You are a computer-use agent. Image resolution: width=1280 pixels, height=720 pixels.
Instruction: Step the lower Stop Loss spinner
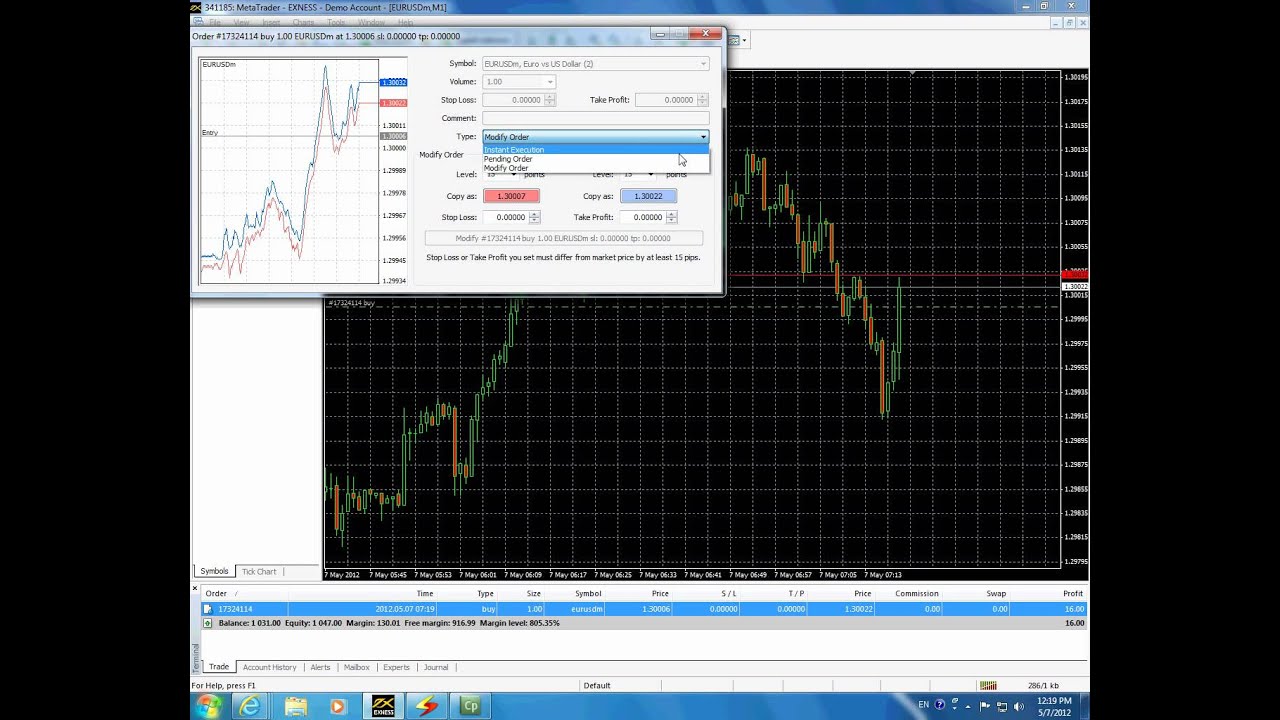534,217
